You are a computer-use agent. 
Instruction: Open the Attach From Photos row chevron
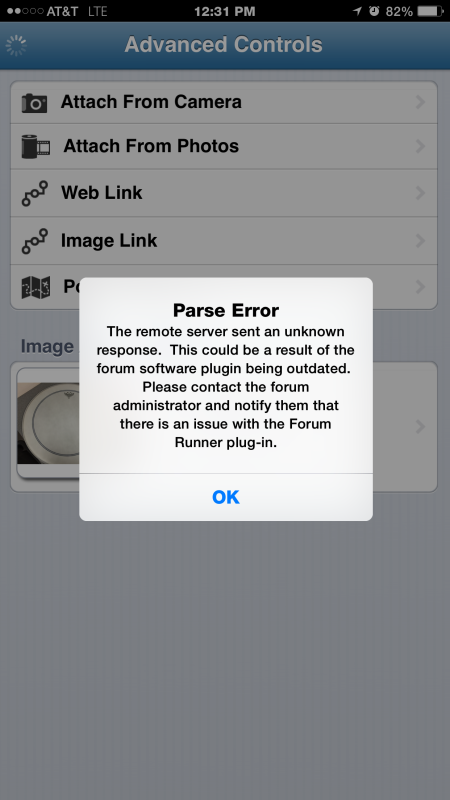tap(420, 146)
